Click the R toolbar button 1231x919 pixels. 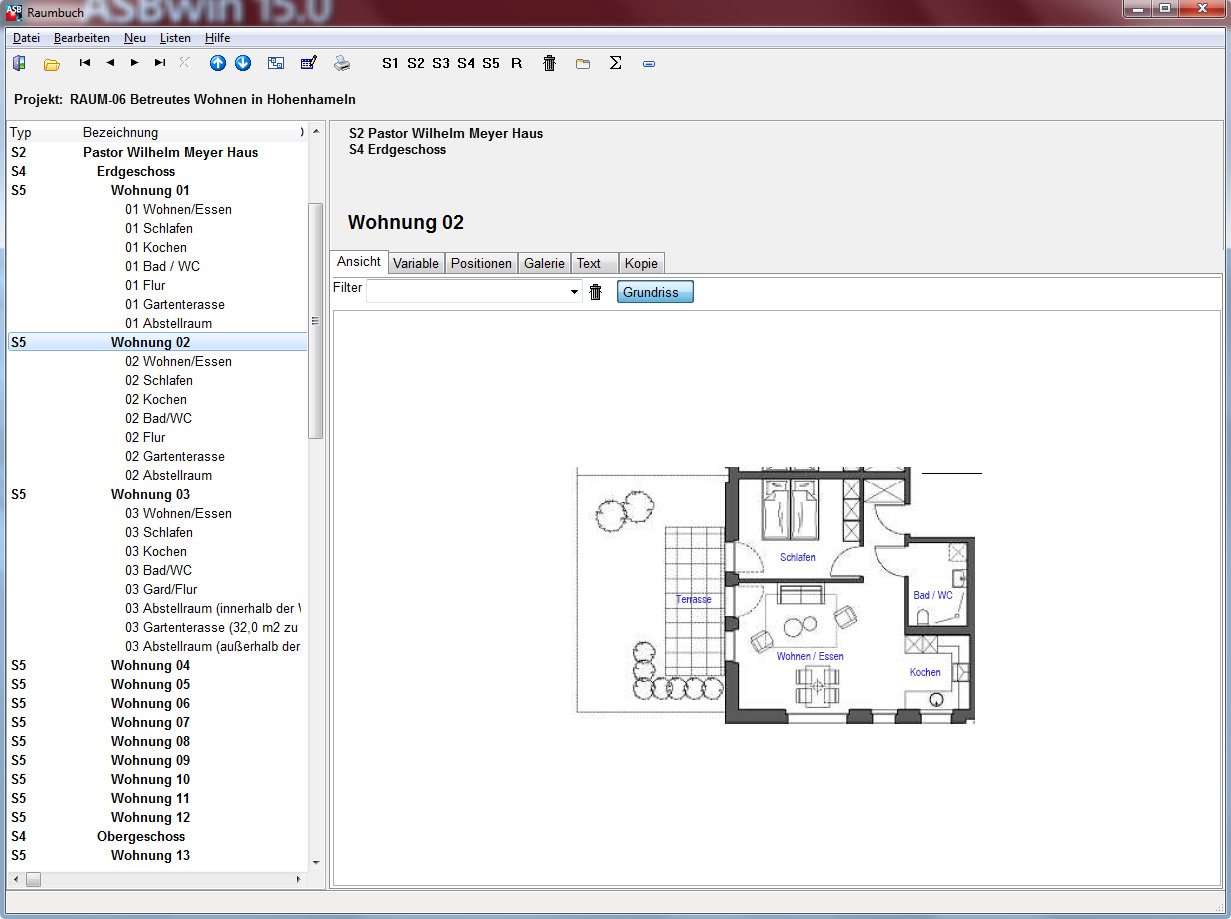pos(516,63)
